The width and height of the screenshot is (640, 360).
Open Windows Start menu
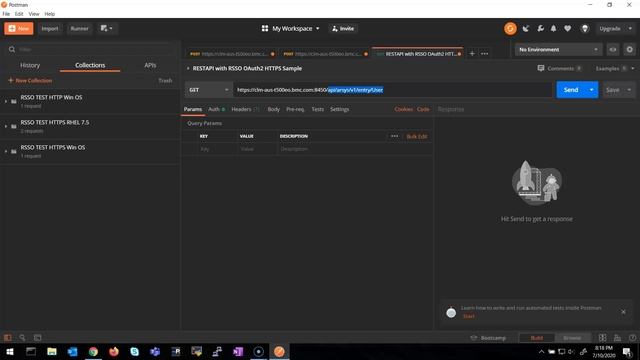[x=10, y=351]
